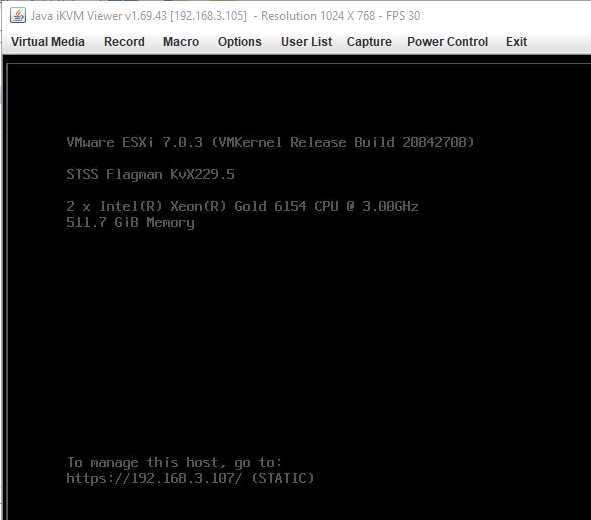Image resolution: width=591 pixels, height=520 pixels.
Task: Open the Capture menu
Action: [369, 42]
